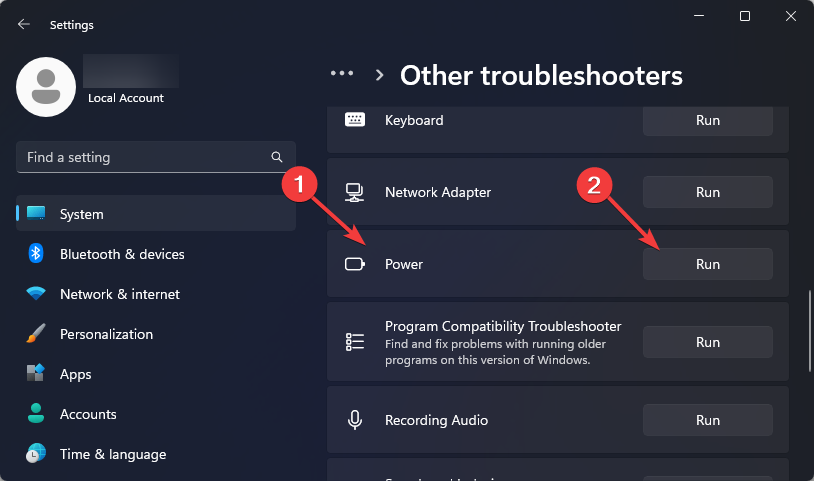The width and height of the screenshot is (814, 481).
Task: Run the Network Adapter troubleshooter
Action: point(708,192)
